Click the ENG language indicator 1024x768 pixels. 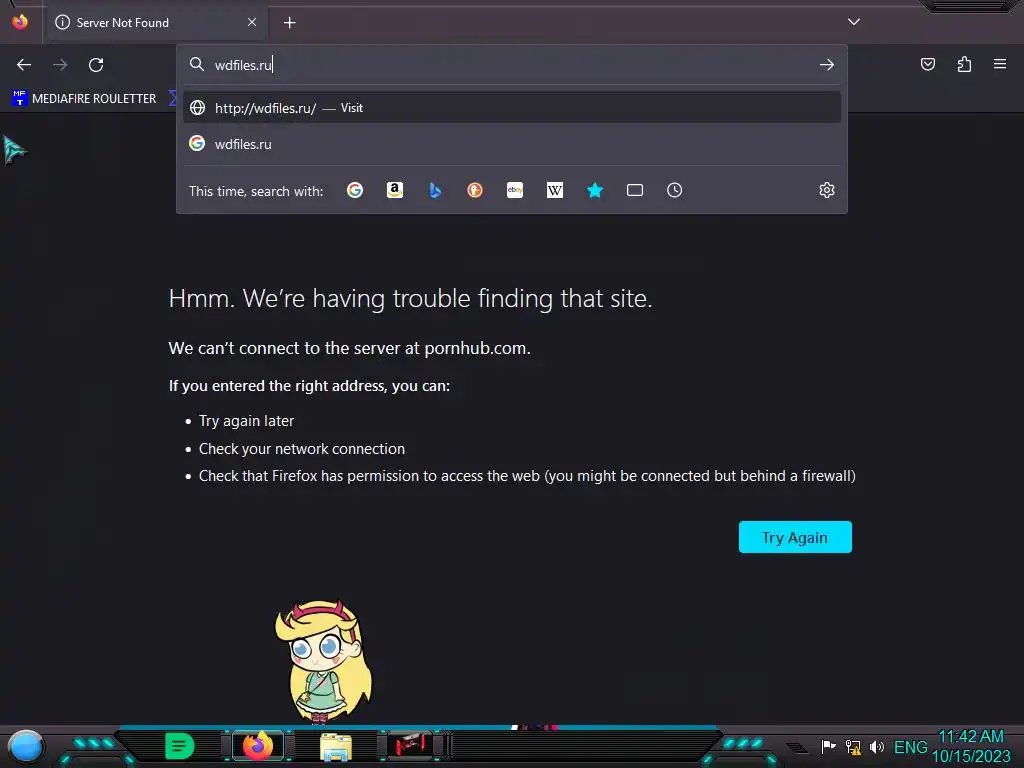910,747
